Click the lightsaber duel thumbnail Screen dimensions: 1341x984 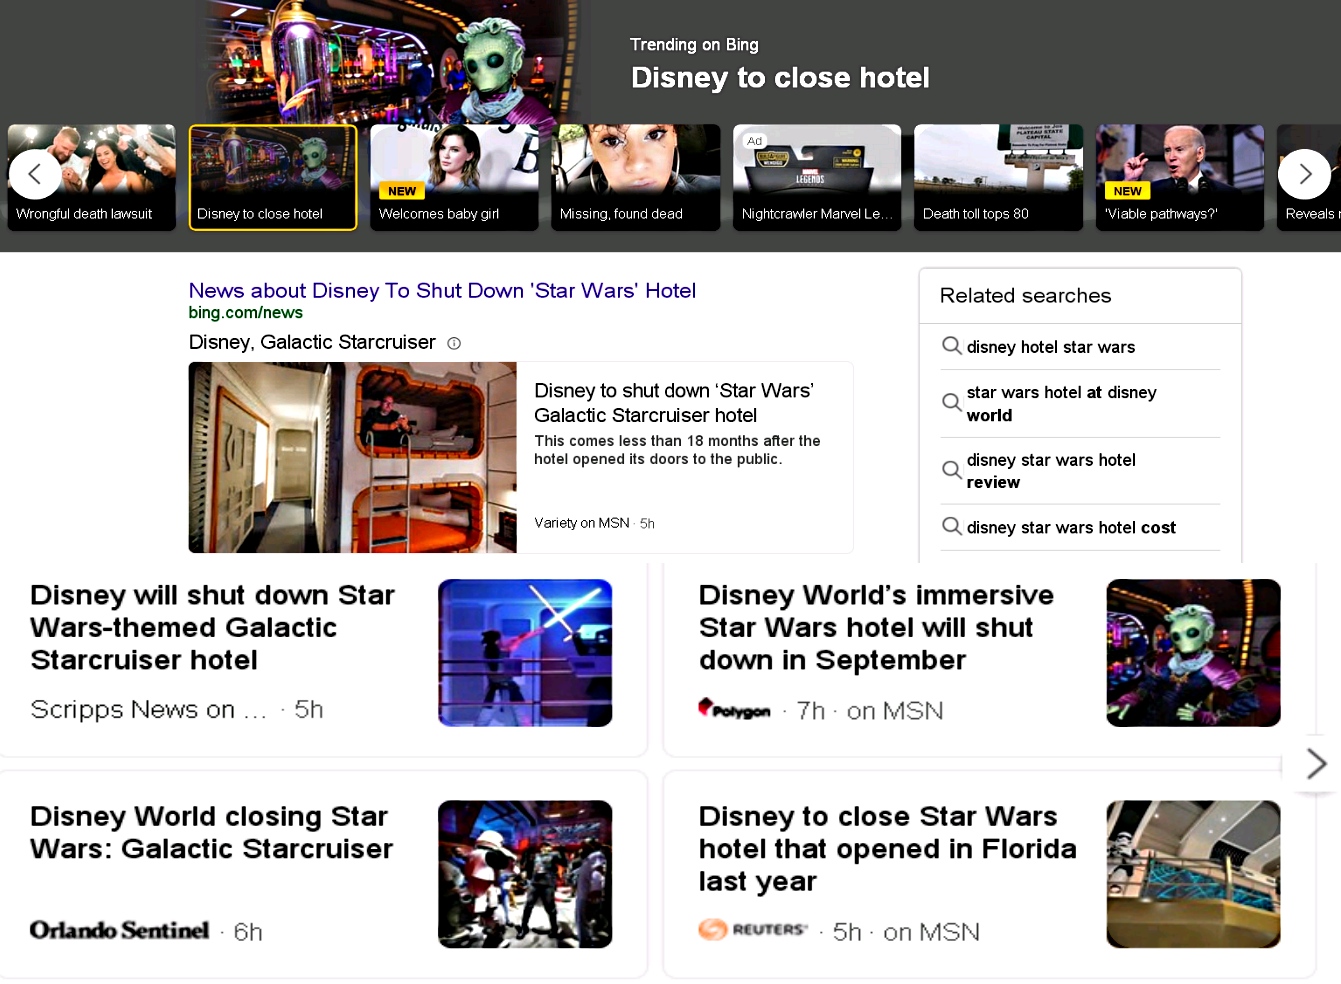click(x=525, y=653)
